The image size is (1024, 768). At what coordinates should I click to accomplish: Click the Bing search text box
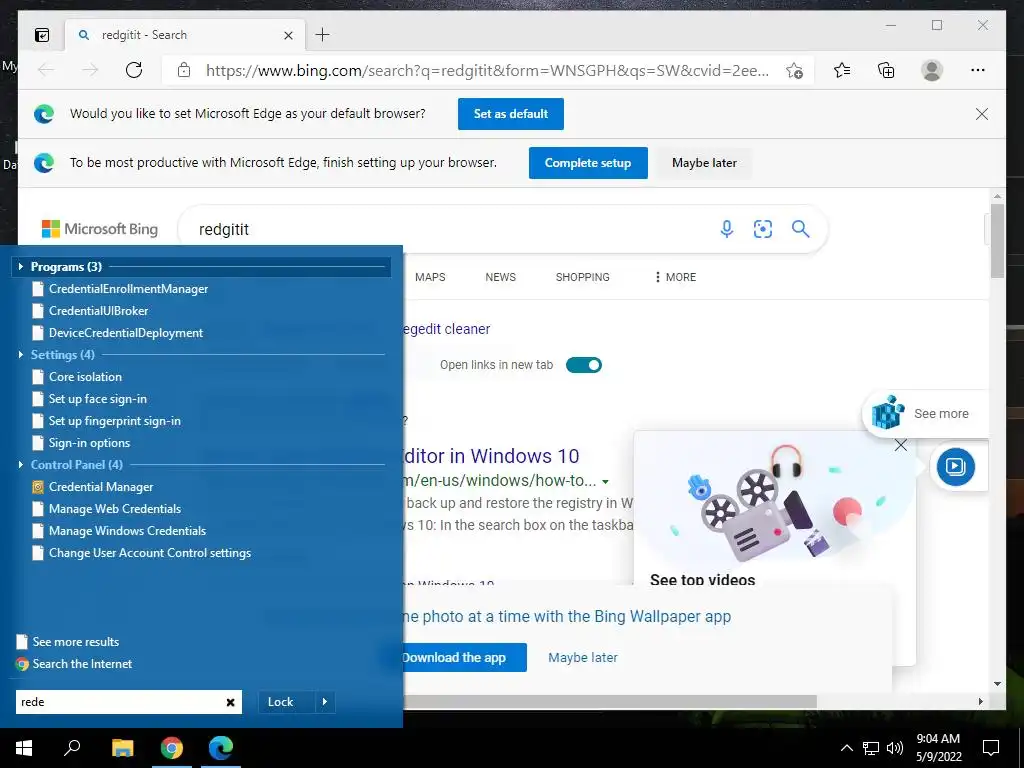(x=451, y=229)
